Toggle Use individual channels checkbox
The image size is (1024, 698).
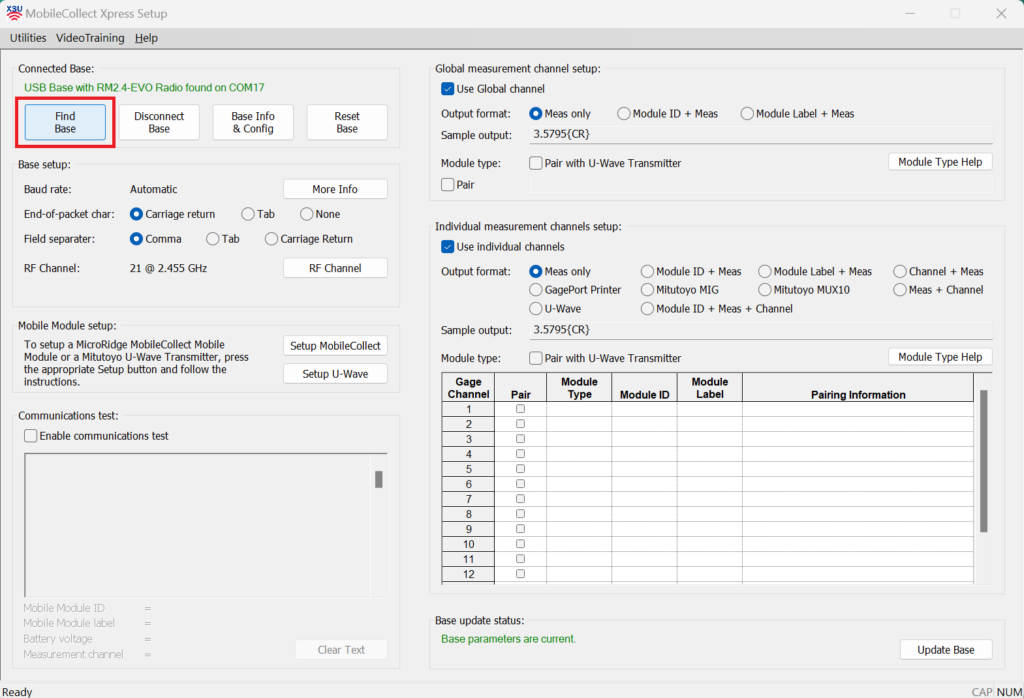click(447, 247)
